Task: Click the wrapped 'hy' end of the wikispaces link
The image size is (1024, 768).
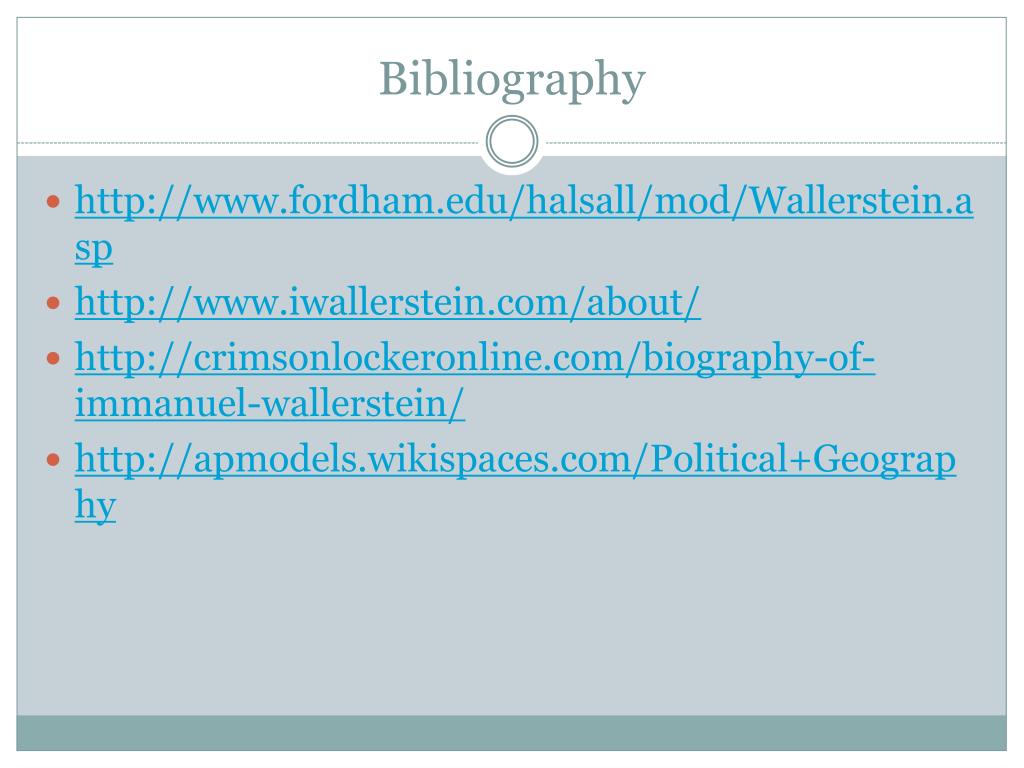Action: 96,506
